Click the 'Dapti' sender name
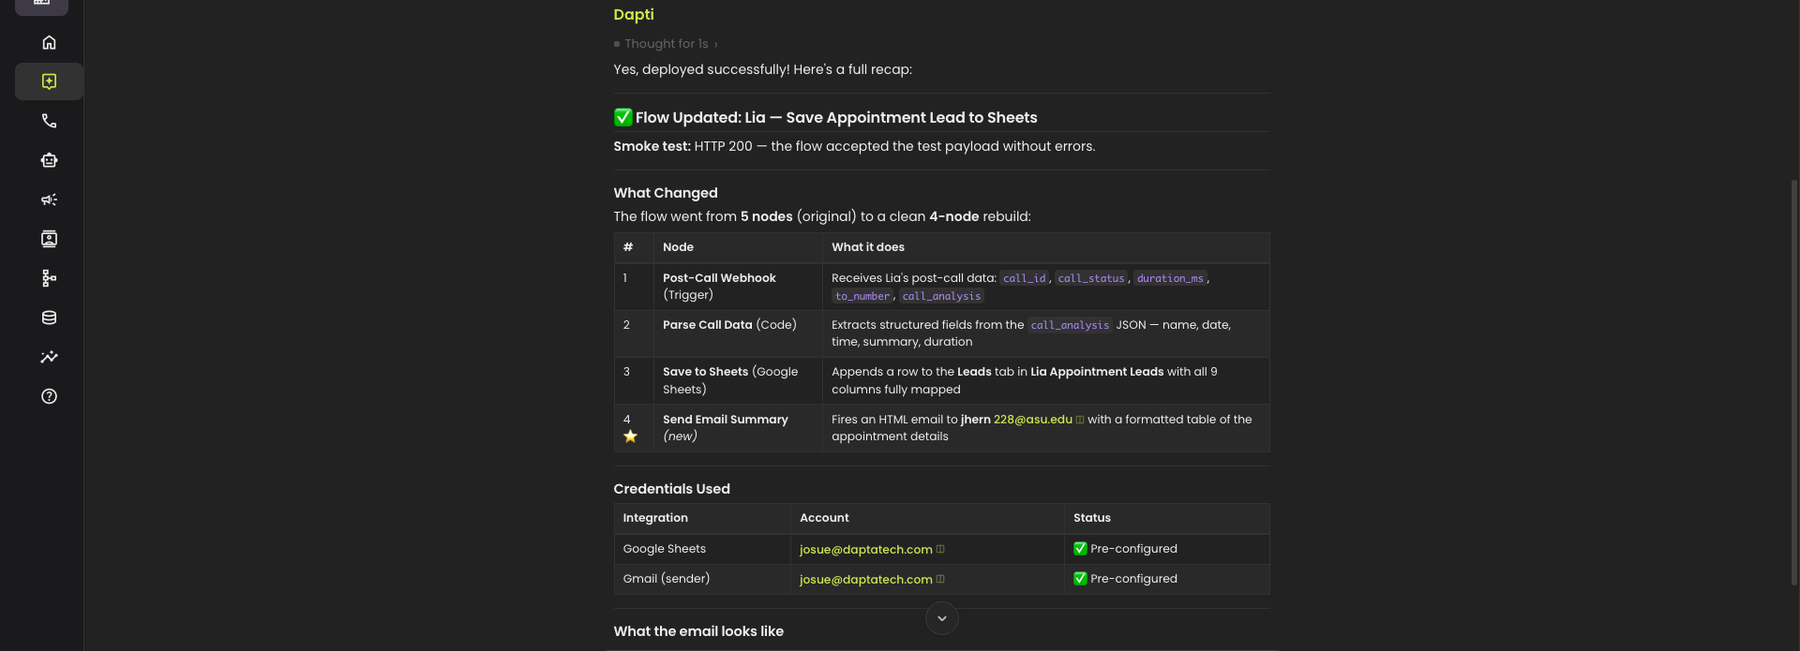This screenshot has height=651, width=1800. click(634, 14)
